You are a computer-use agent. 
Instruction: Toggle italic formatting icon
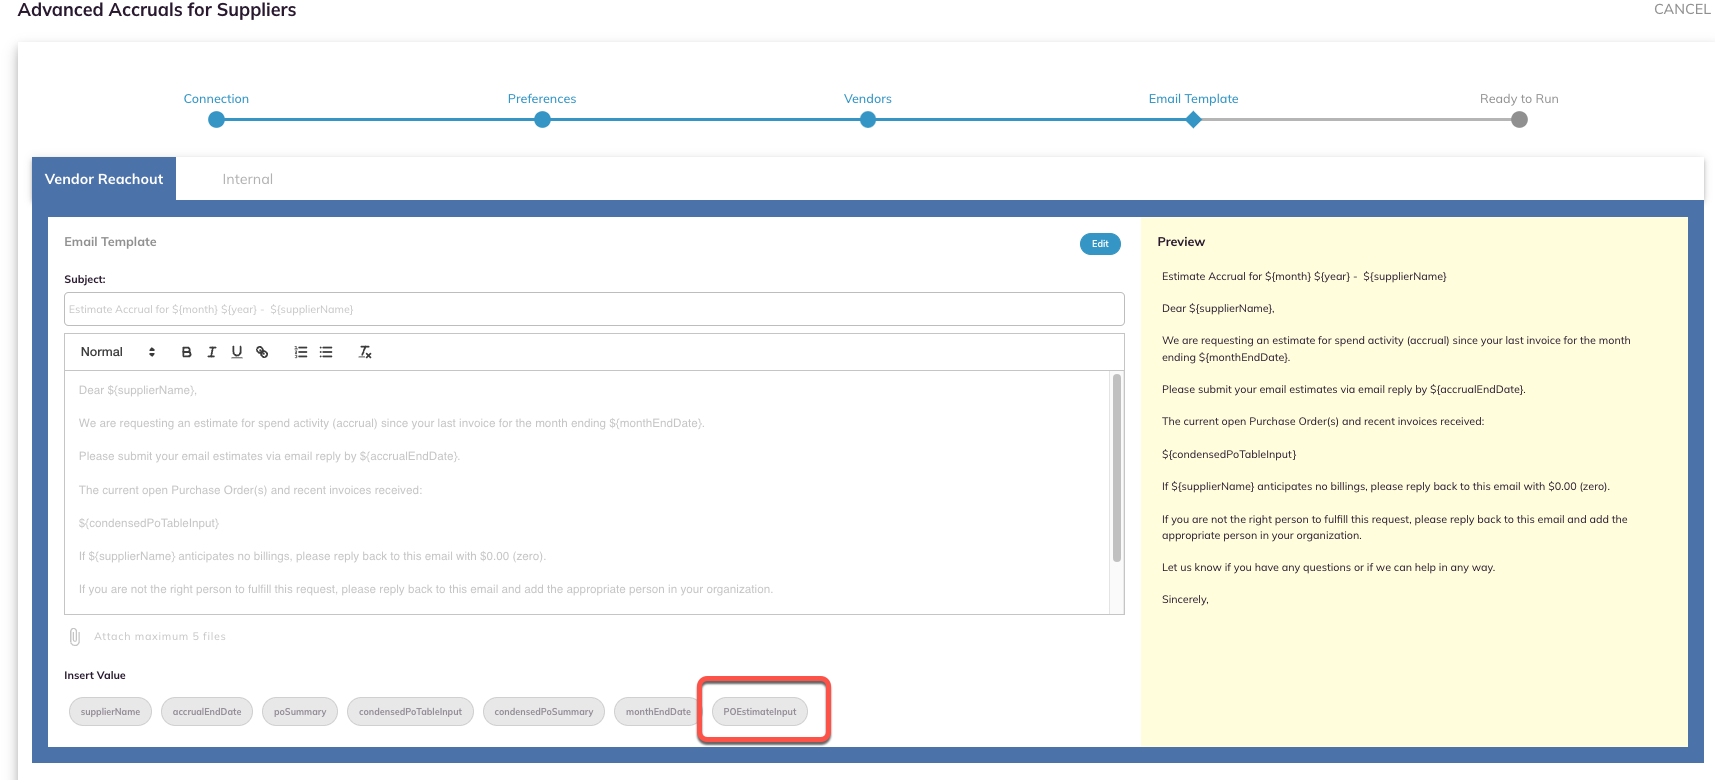[211, 352]
